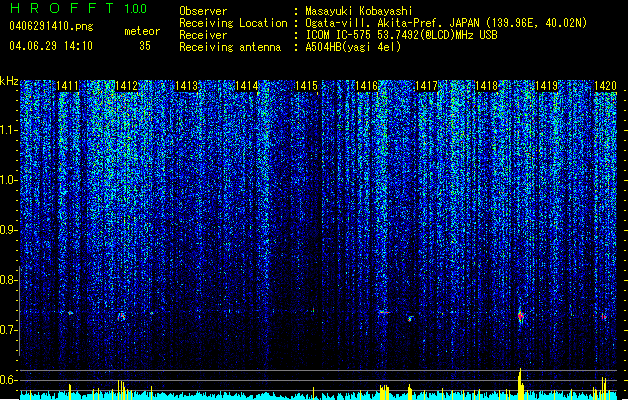Click the 1.0 kHz axis label
The height and width of the screenshot is (400, 629).
[x=8, y=180]
